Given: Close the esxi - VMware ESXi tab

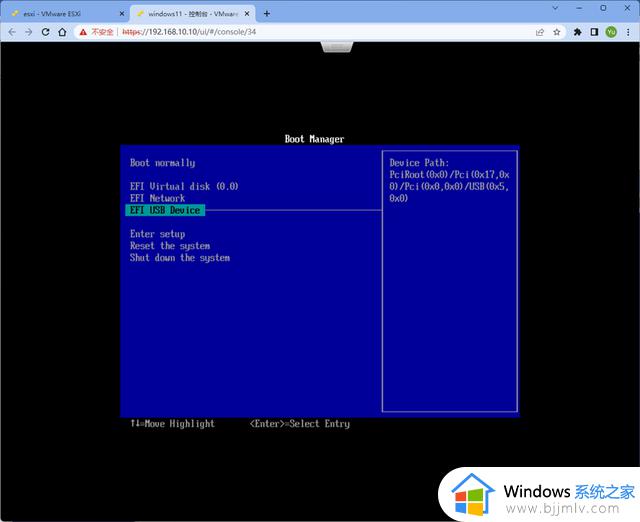Looking at the screenshot, I should click(122, 13).
